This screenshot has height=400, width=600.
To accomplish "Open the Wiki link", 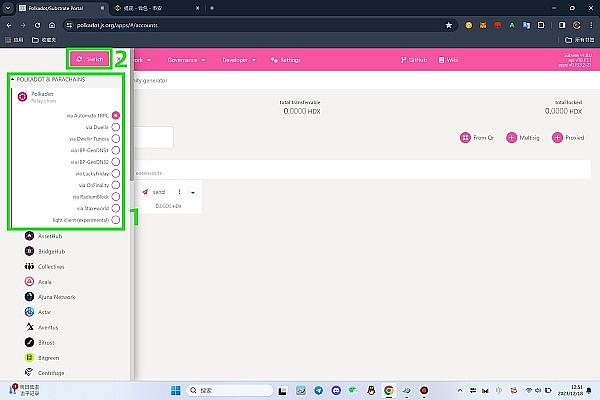I will (448, 60).
